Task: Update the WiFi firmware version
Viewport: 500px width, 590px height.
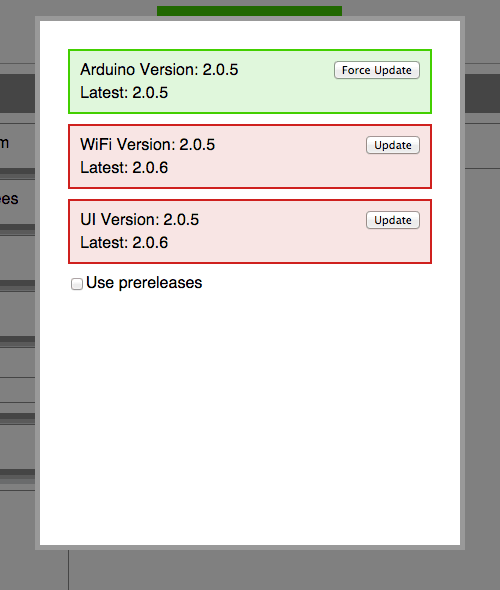Action: [393, 145]
